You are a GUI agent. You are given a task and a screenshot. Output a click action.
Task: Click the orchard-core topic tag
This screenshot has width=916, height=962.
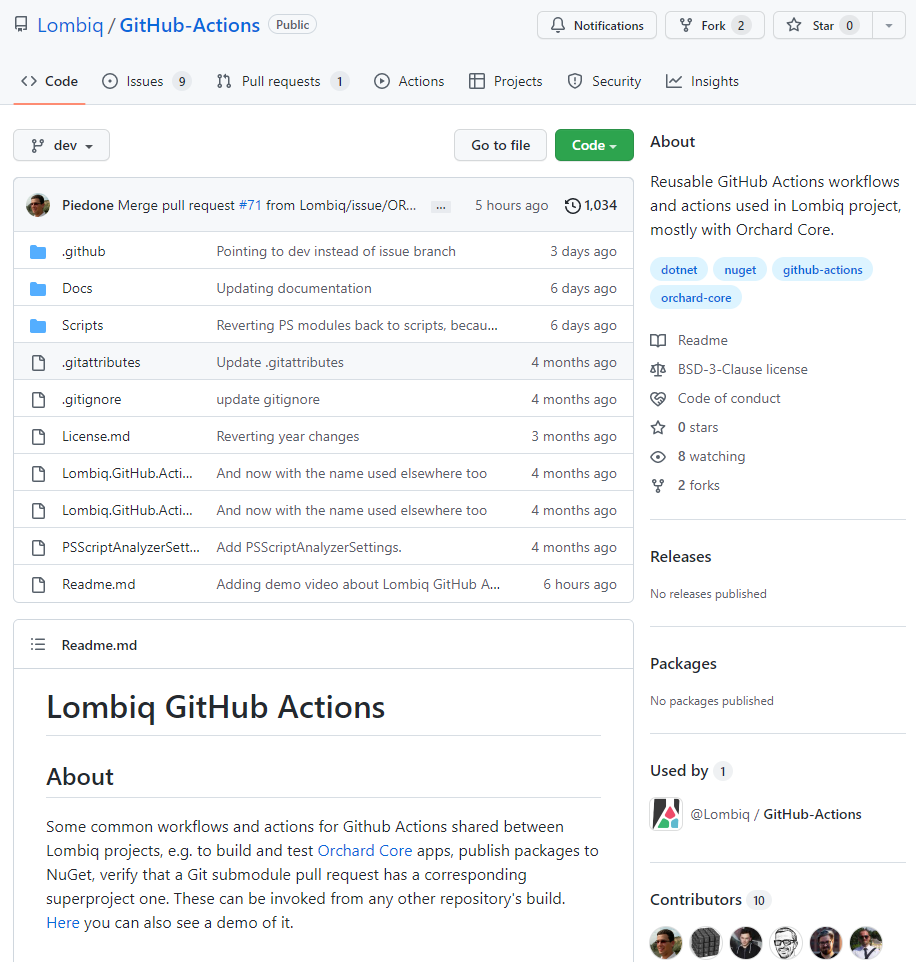pos(696,298)
